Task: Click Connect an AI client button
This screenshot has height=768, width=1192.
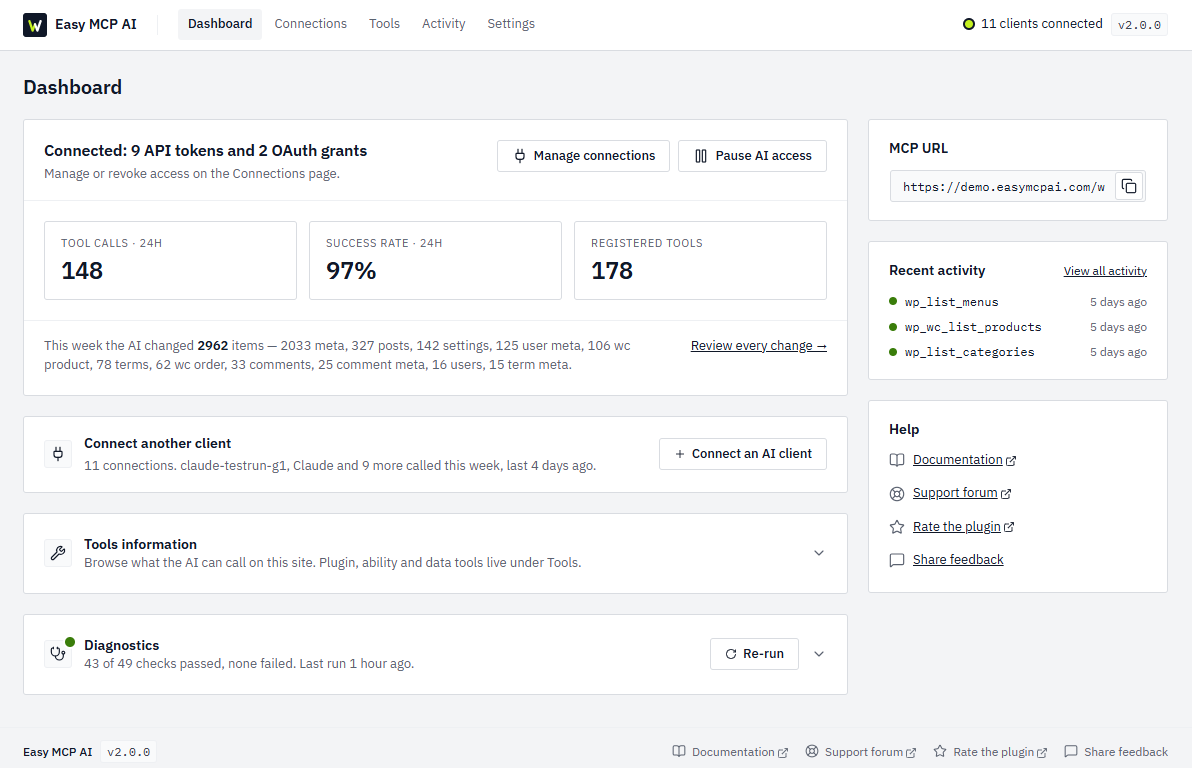Action: coord(743,454)
